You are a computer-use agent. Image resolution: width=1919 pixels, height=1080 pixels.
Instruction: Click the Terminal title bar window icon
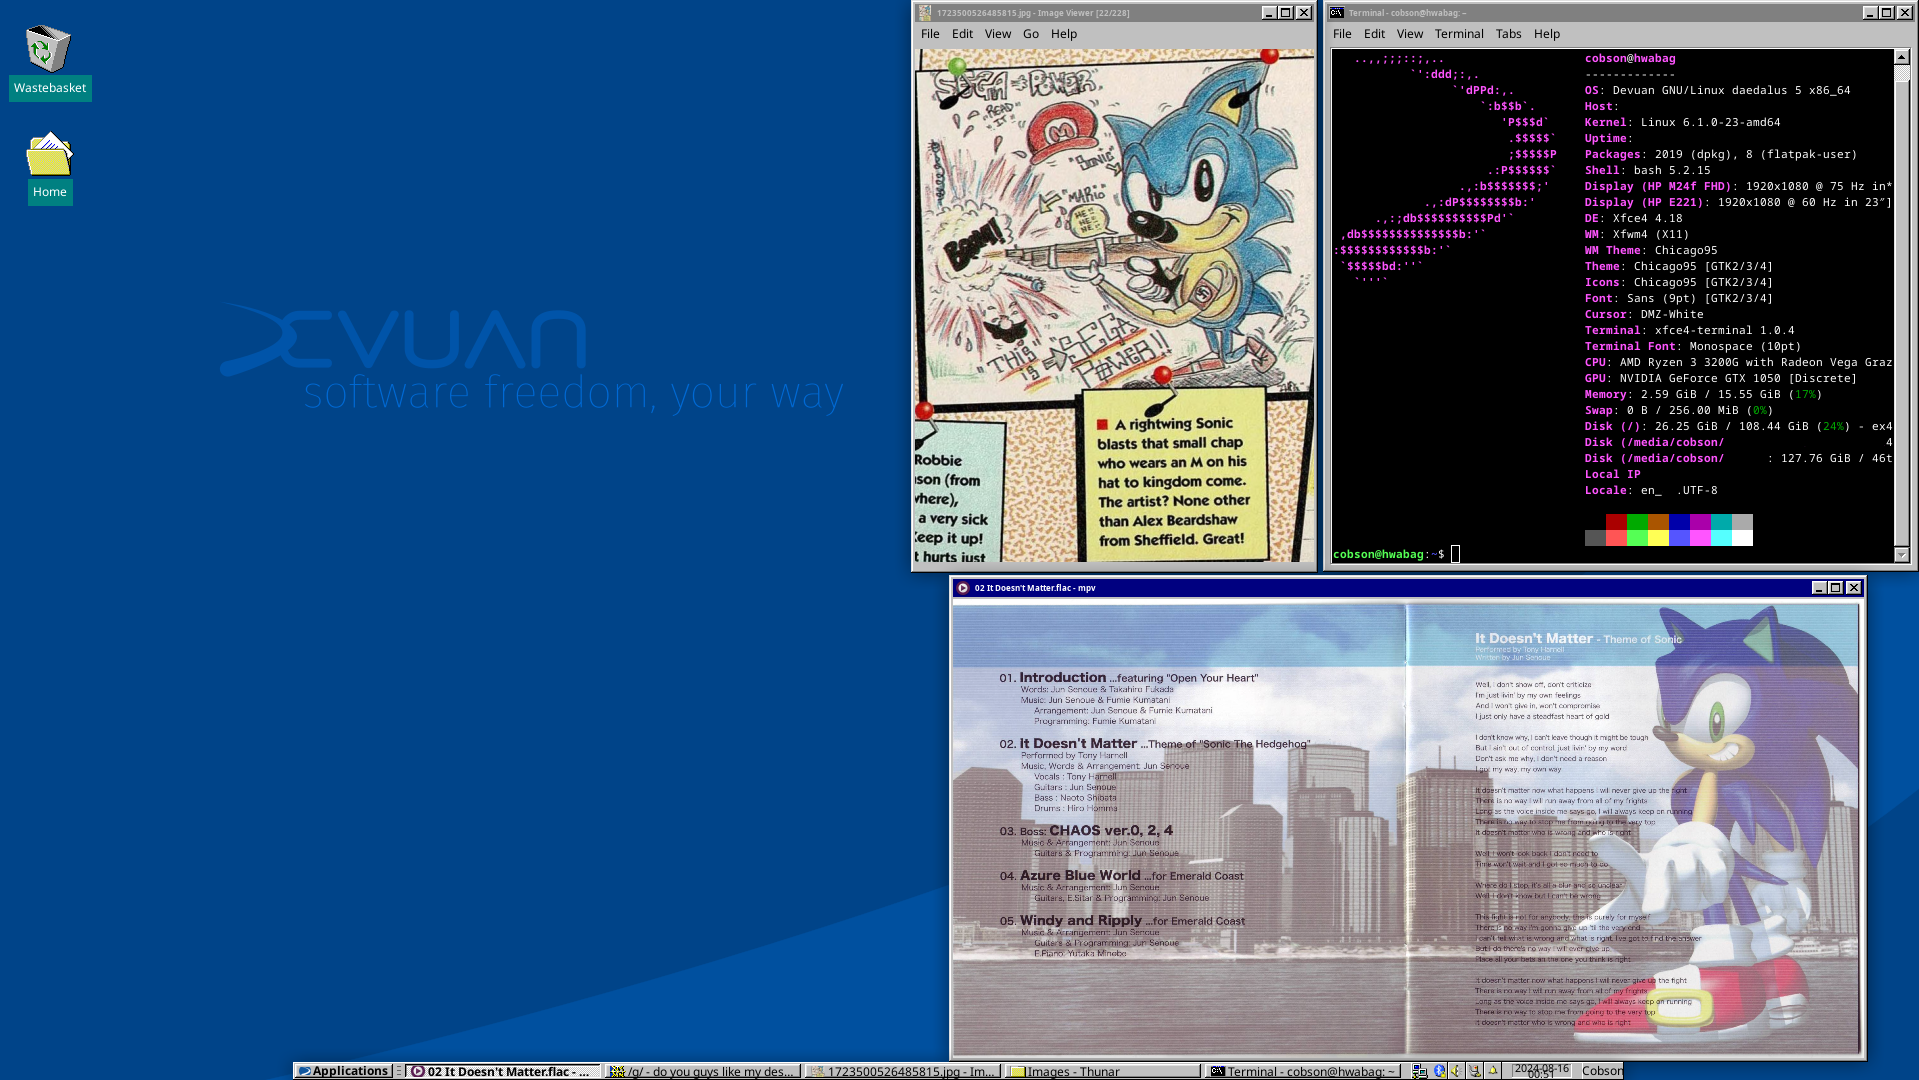coord(1336,13)
